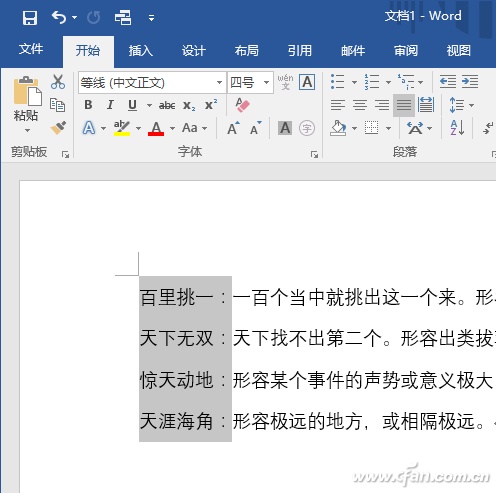This screenshot has height=493, width=496.
Task: Open the Customize Quick Access Toolbar menu
Action: [151, 18]
